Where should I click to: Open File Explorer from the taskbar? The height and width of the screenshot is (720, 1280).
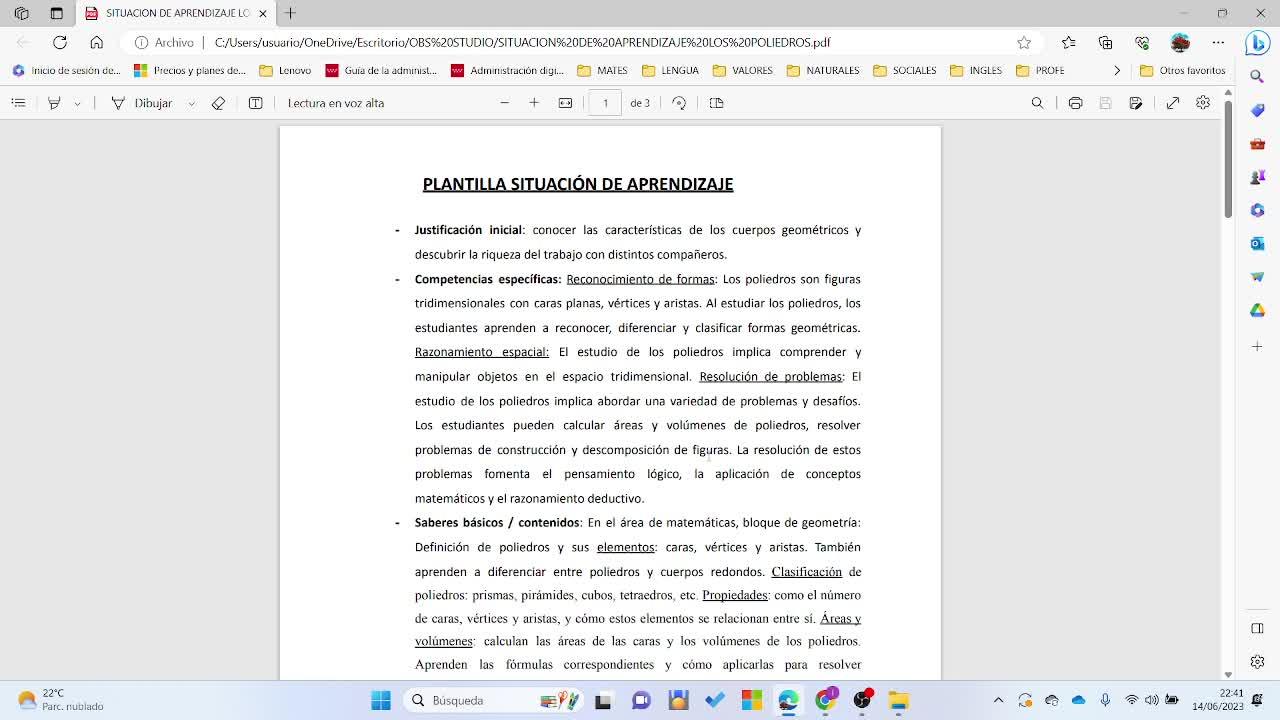tap(899, 700)
